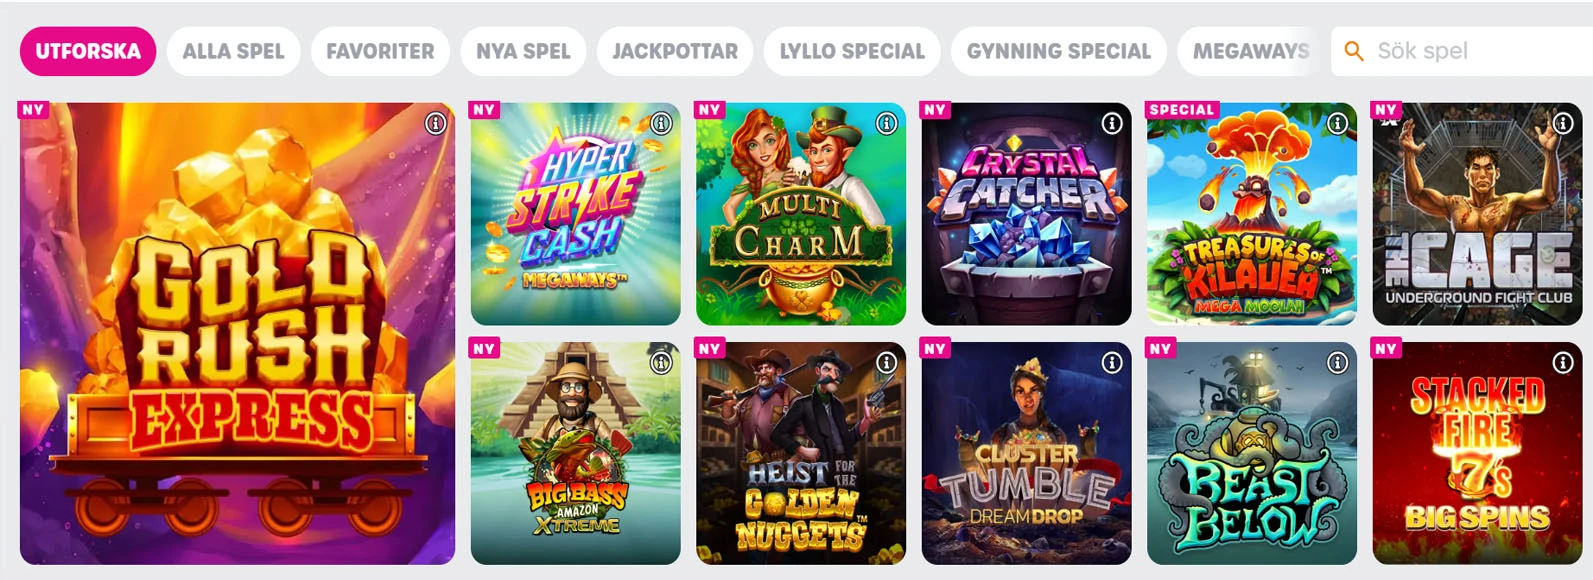
Task: View info for Treasures of Kilauea
Action: (x=1338, y=124)
